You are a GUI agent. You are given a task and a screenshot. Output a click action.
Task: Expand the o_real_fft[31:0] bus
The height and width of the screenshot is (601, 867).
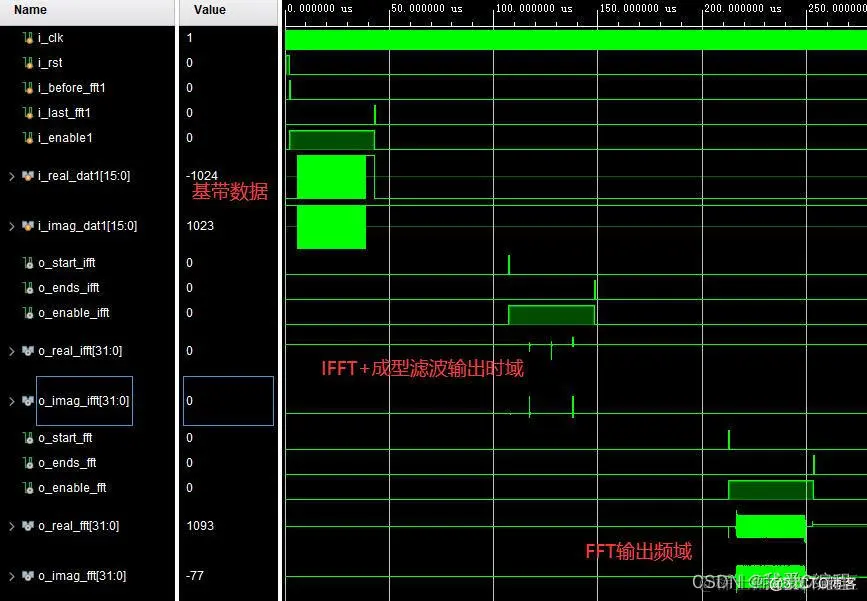tap(12, 526)
